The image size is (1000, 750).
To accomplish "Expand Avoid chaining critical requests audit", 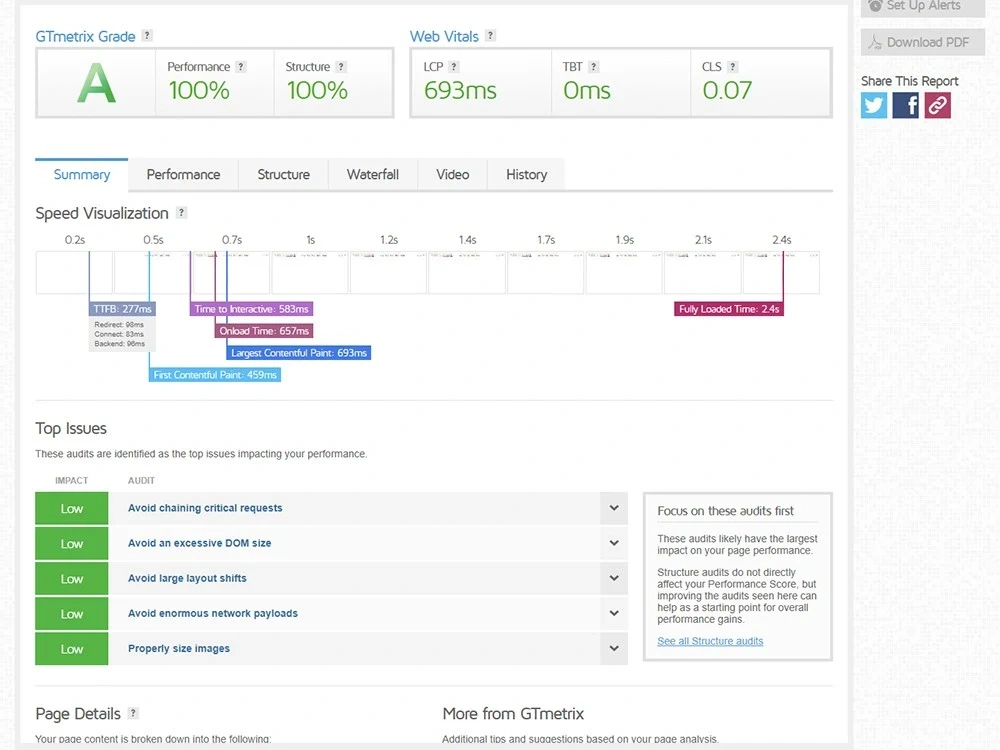I will (614, 508).
